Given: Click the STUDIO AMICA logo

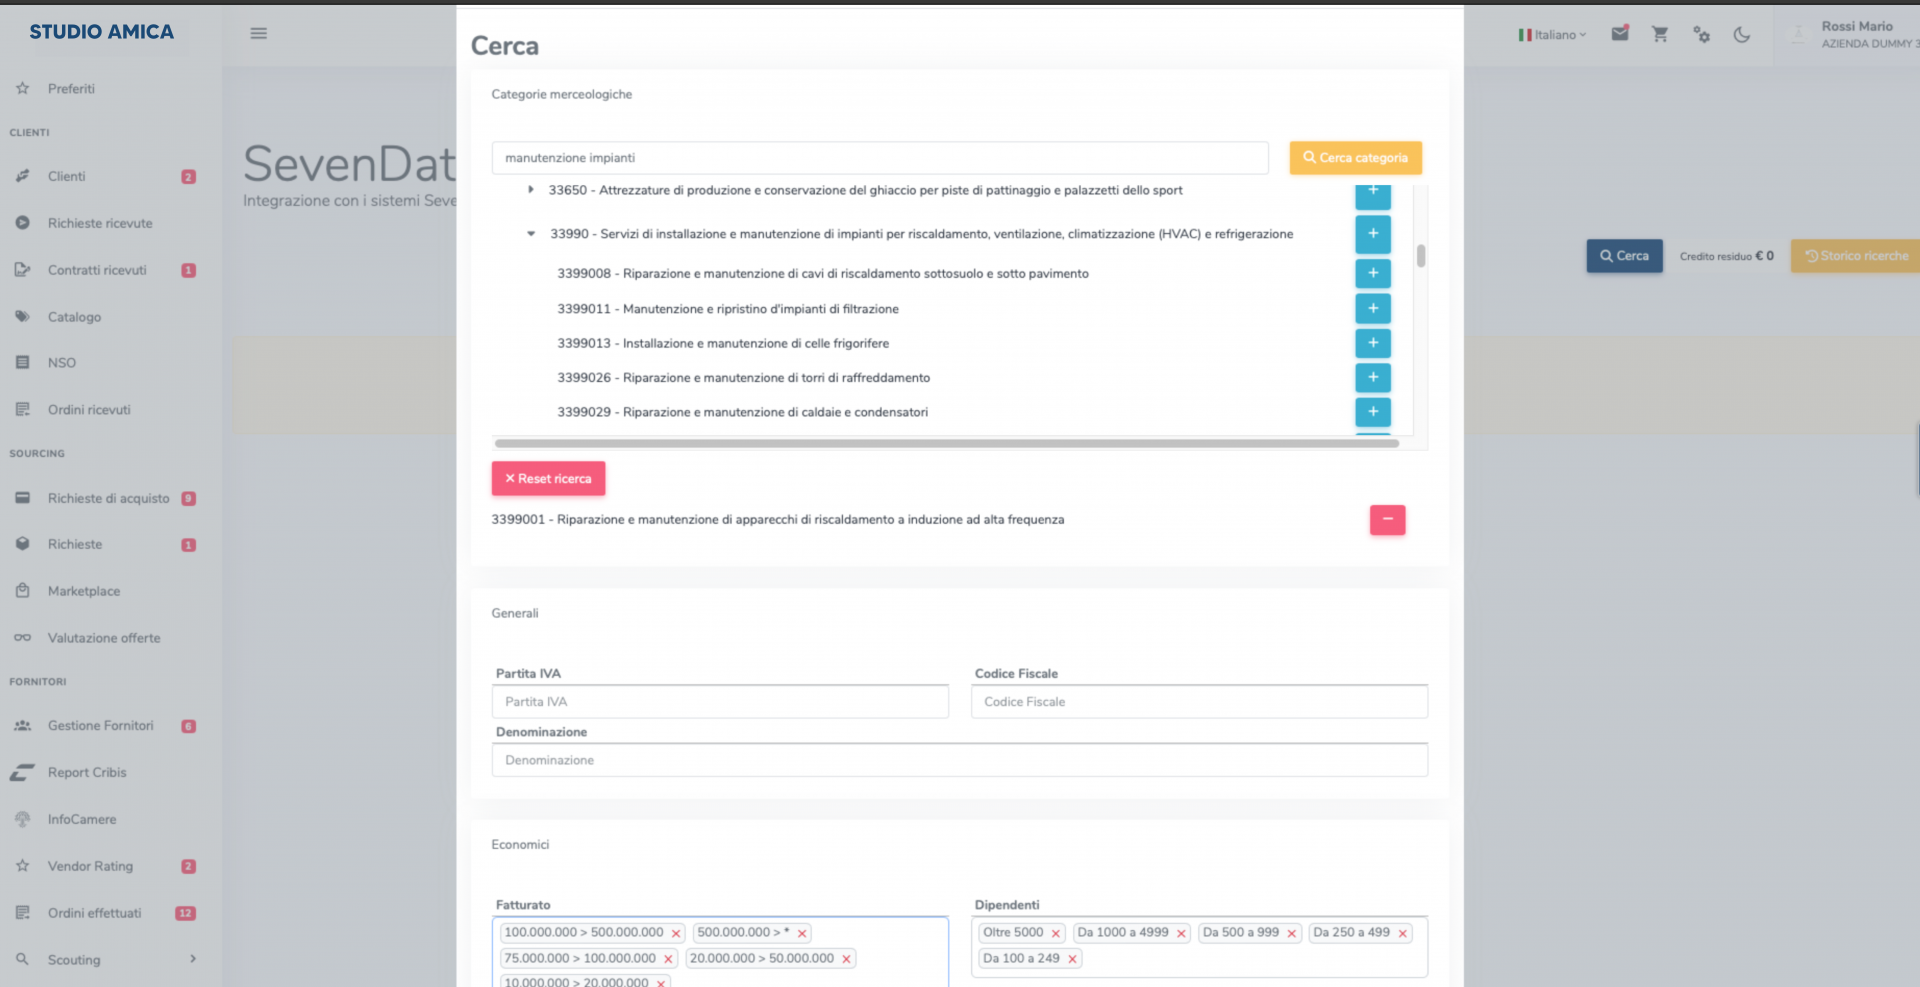Looking at the screenshot, I should coord(101,32).
